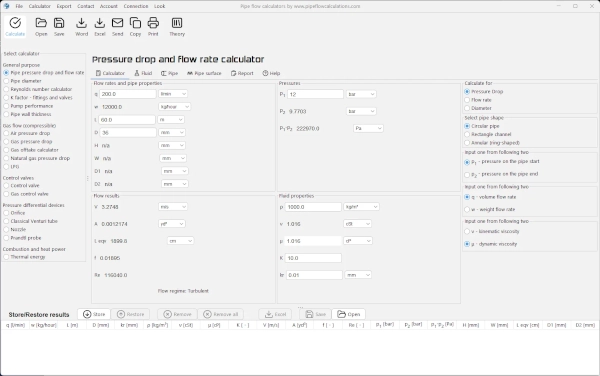Open the diameter D unit dropdown
Screen dimensions: 600x376
[x=172, y=132]
